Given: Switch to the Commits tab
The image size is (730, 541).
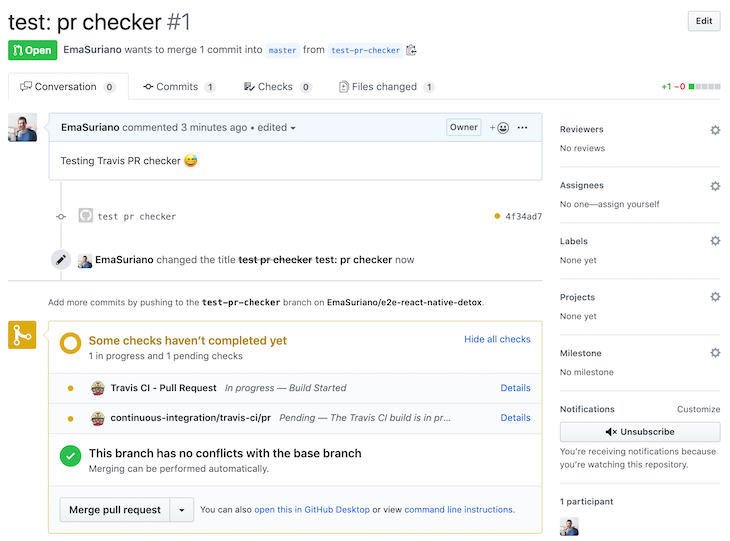Looking at the screenshot, I should coord(178,87).
